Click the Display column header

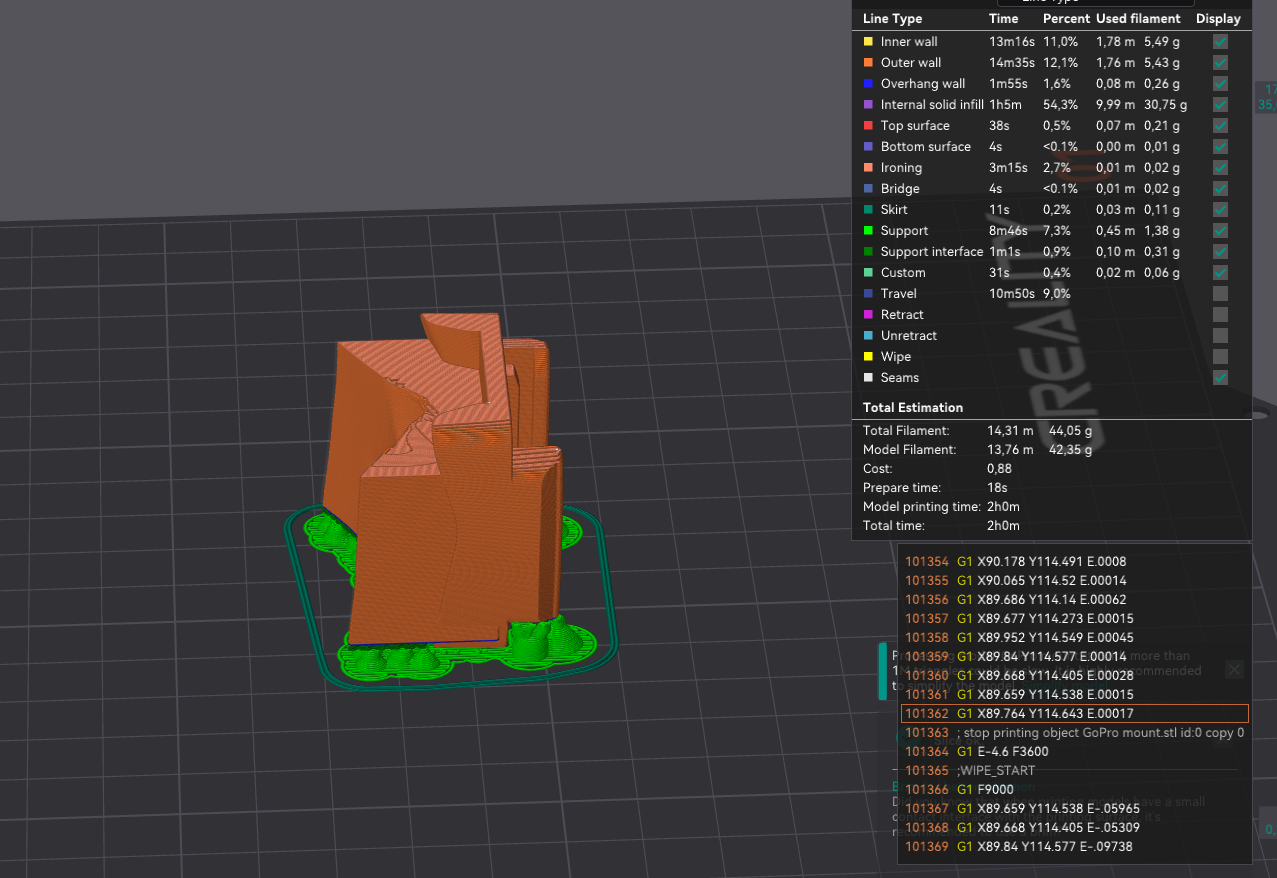pyautogui.click(x=1218, y=19)
